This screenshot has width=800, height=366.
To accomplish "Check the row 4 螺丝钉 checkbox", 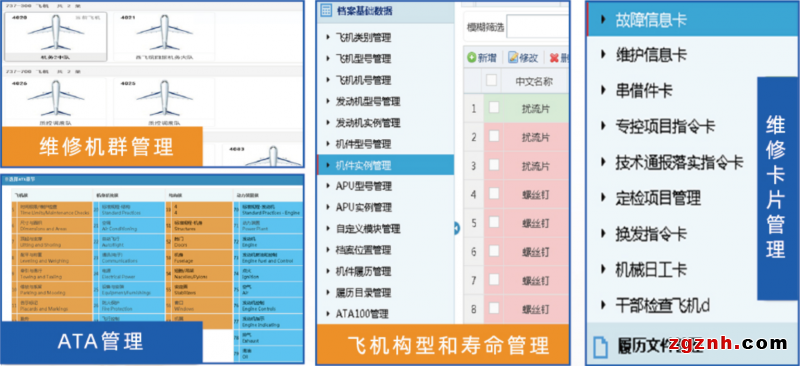I will click(x=494, y=193).
